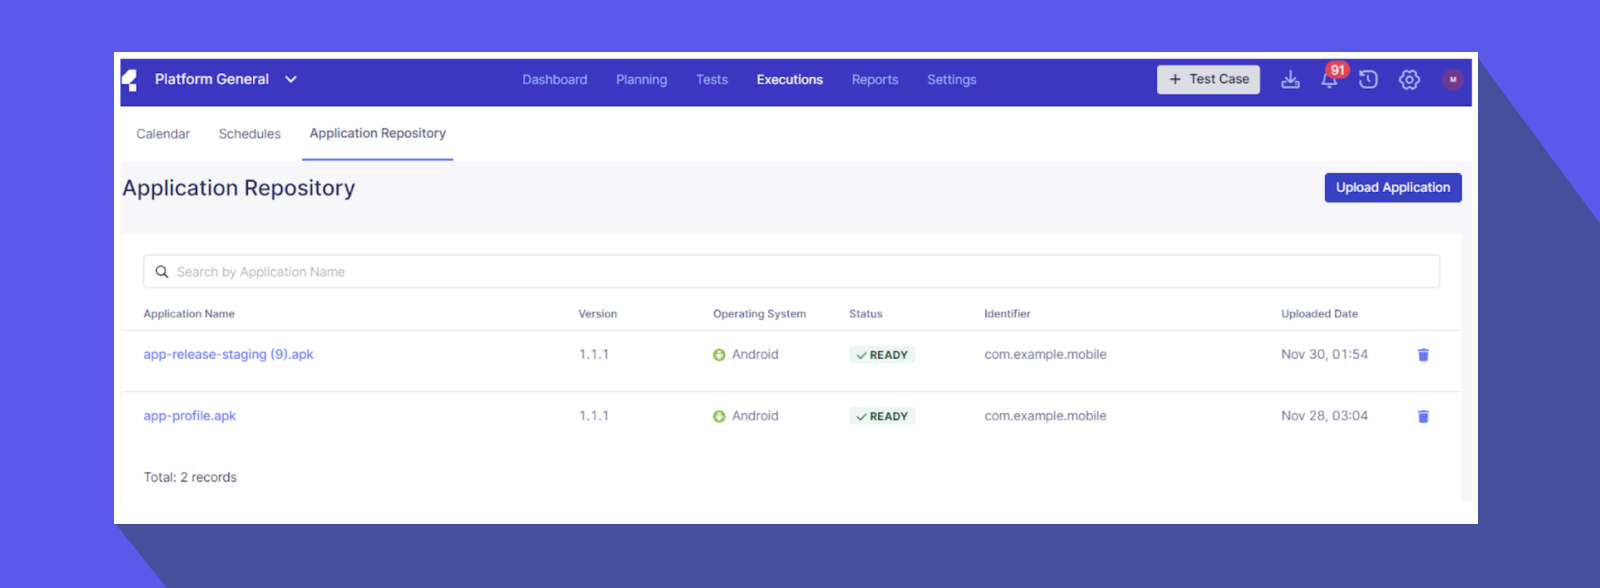1600x588 pixels.
Task: Click identifier com.example.mobile in app-profile.apk row
Action: 1045,416
